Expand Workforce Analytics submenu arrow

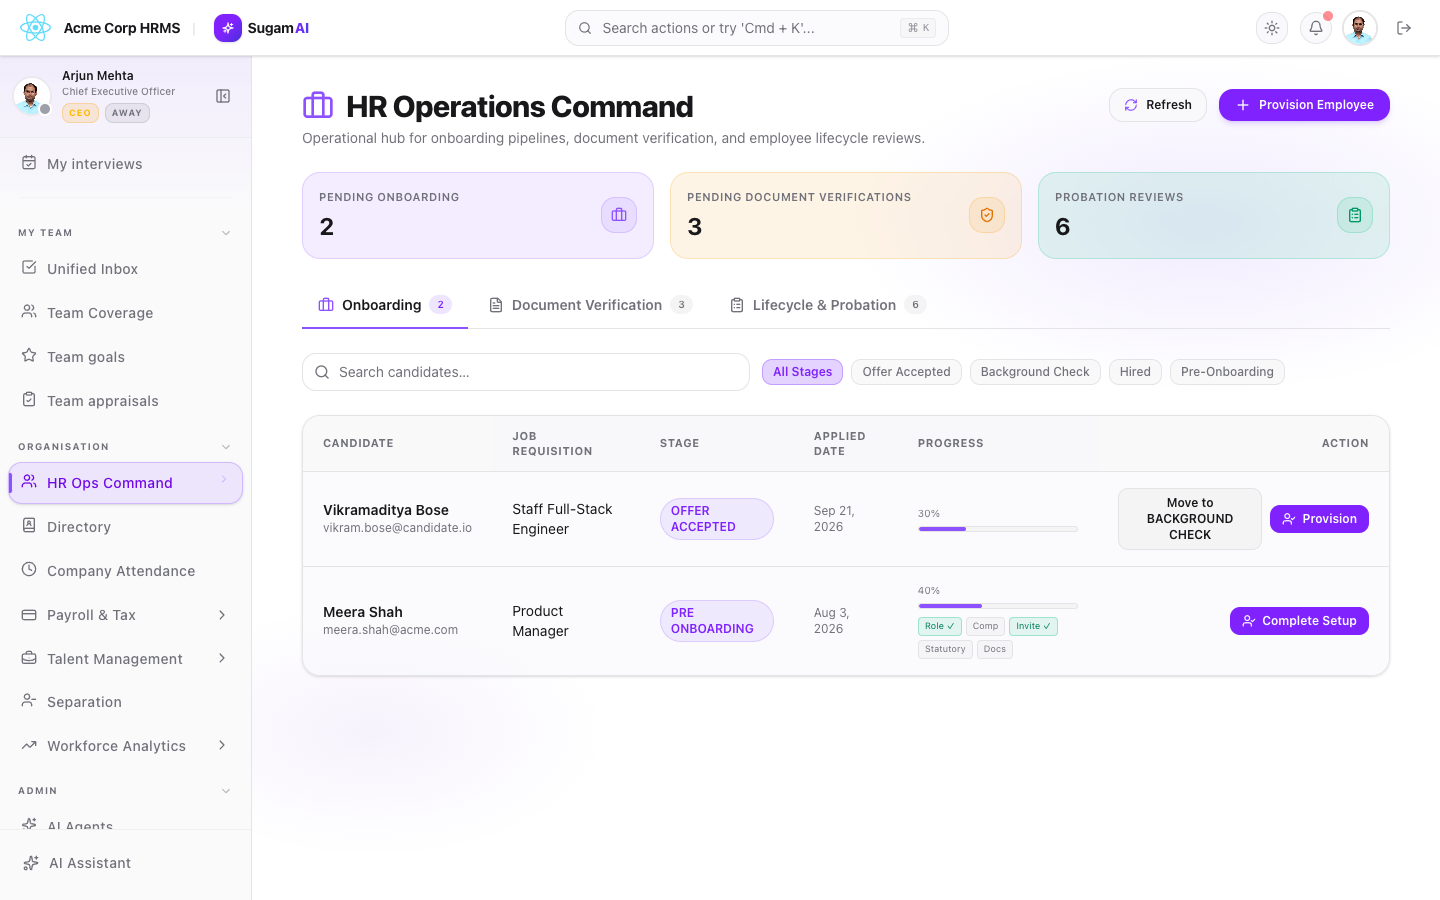222,745
